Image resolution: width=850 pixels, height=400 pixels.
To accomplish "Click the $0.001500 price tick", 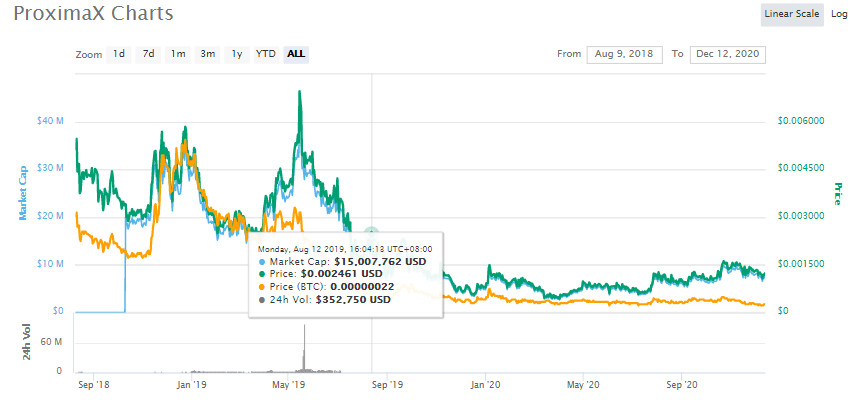I will click(x=801, y=263).
